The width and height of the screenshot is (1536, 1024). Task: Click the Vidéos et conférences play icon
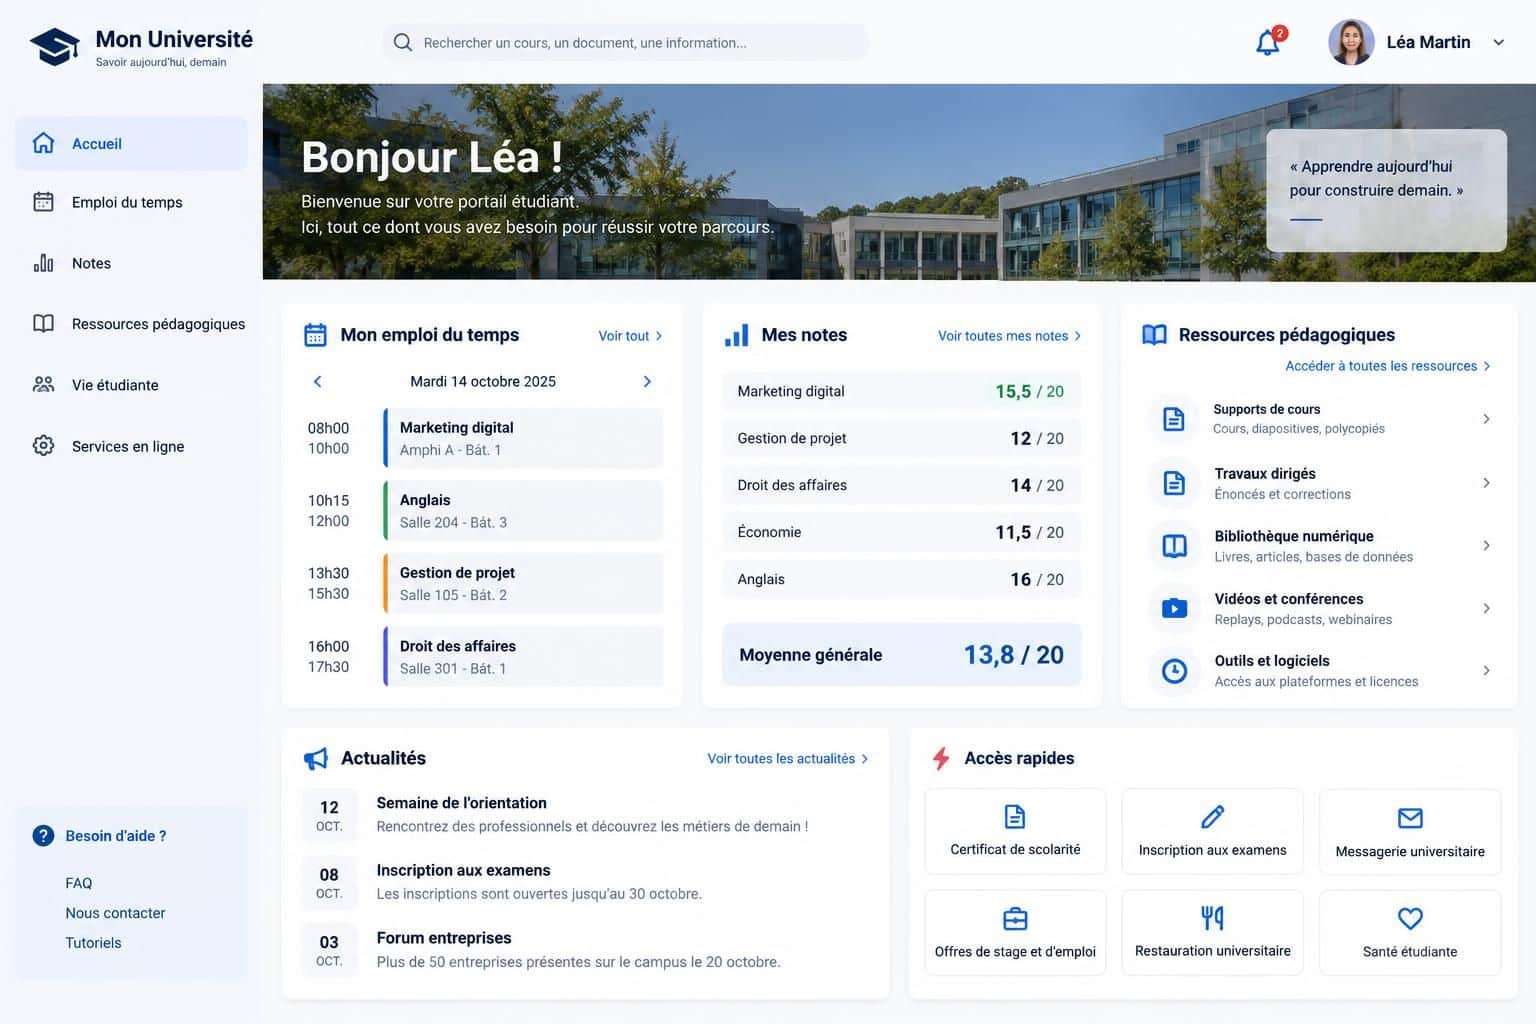(x=1174, y=608)
